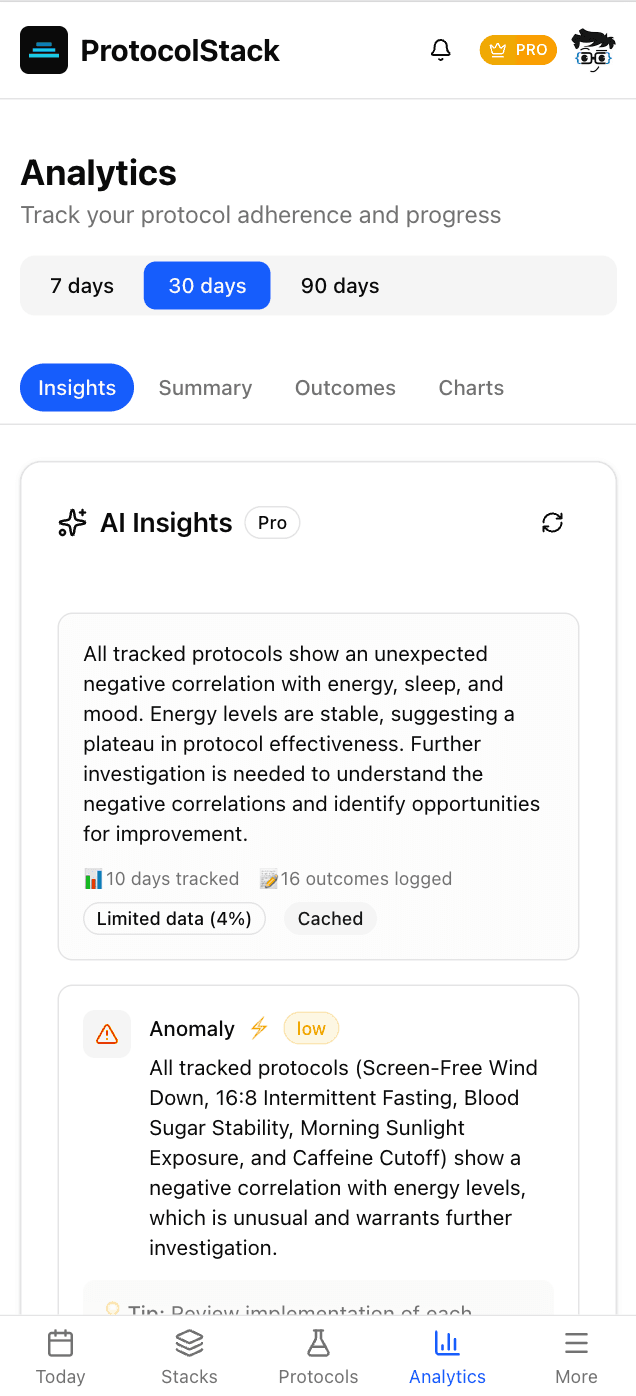Image resolution: width=636 pixels, height=1396 pixels.
Task: Tap the lightning bolt next to Anomaly
Action: [x=259, y=1028]
